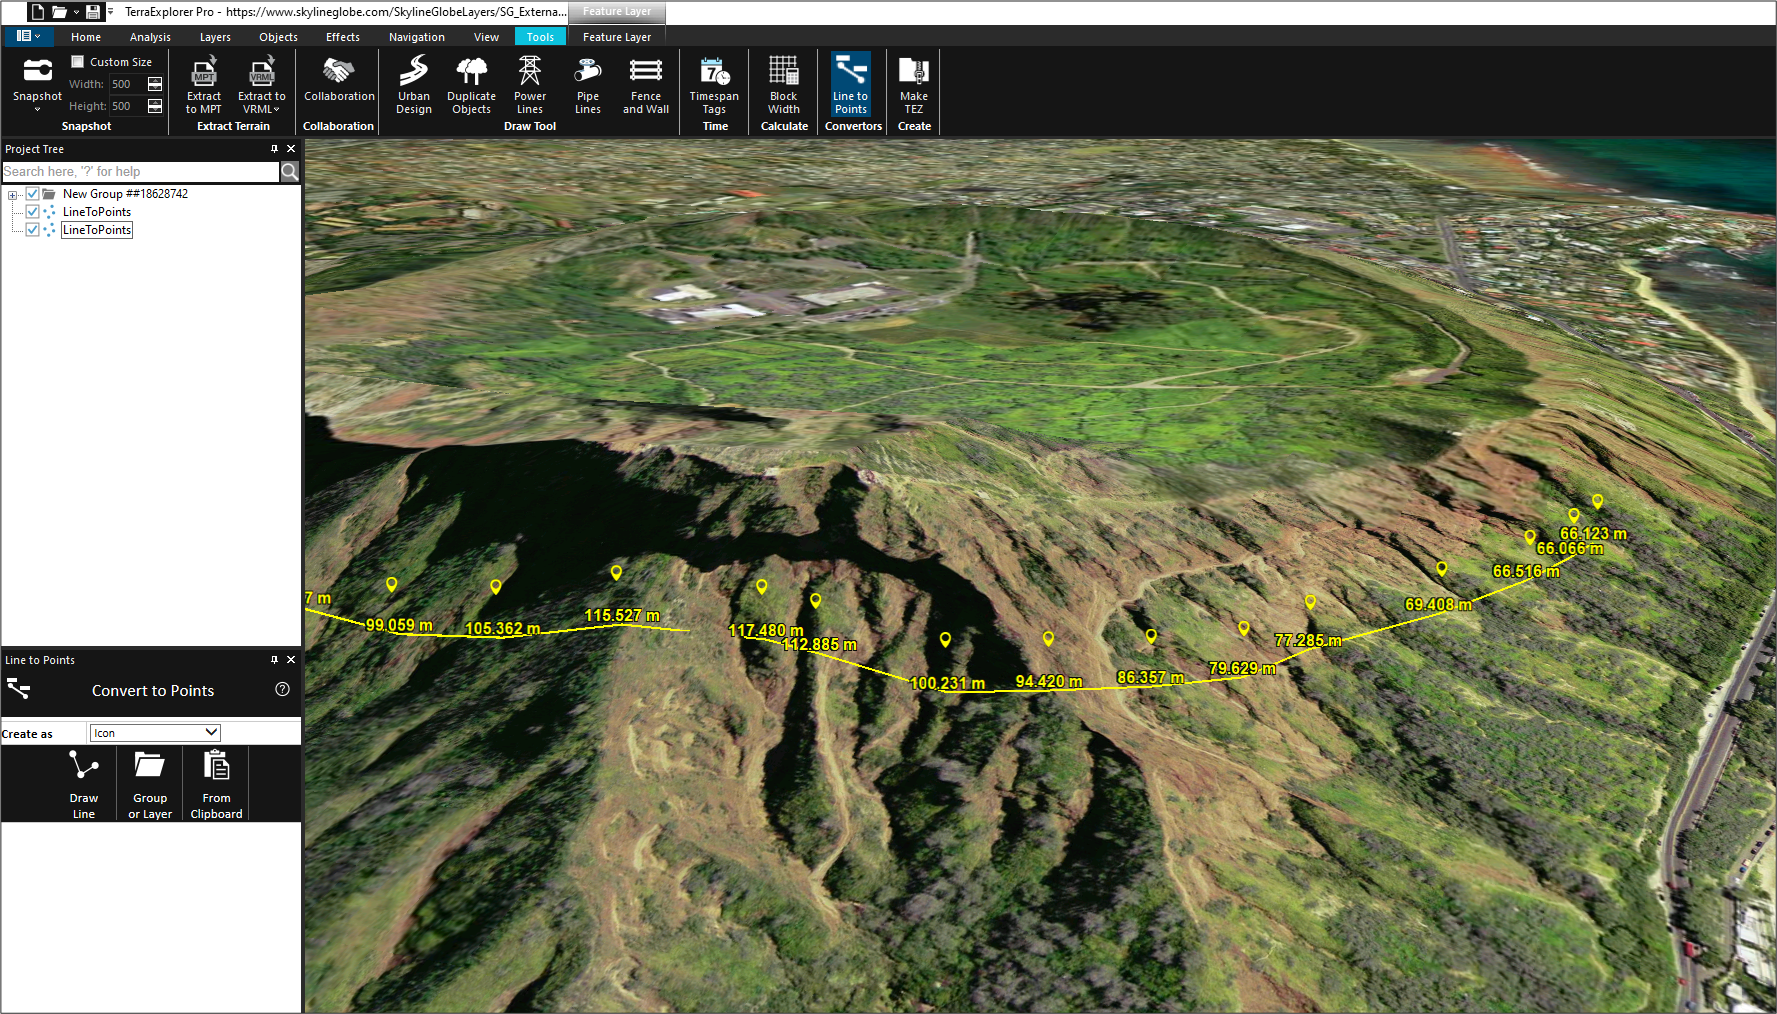Switch to the Analysis ribbon tab
This screenshot has height=1014, width=1777.
[150, 37]
